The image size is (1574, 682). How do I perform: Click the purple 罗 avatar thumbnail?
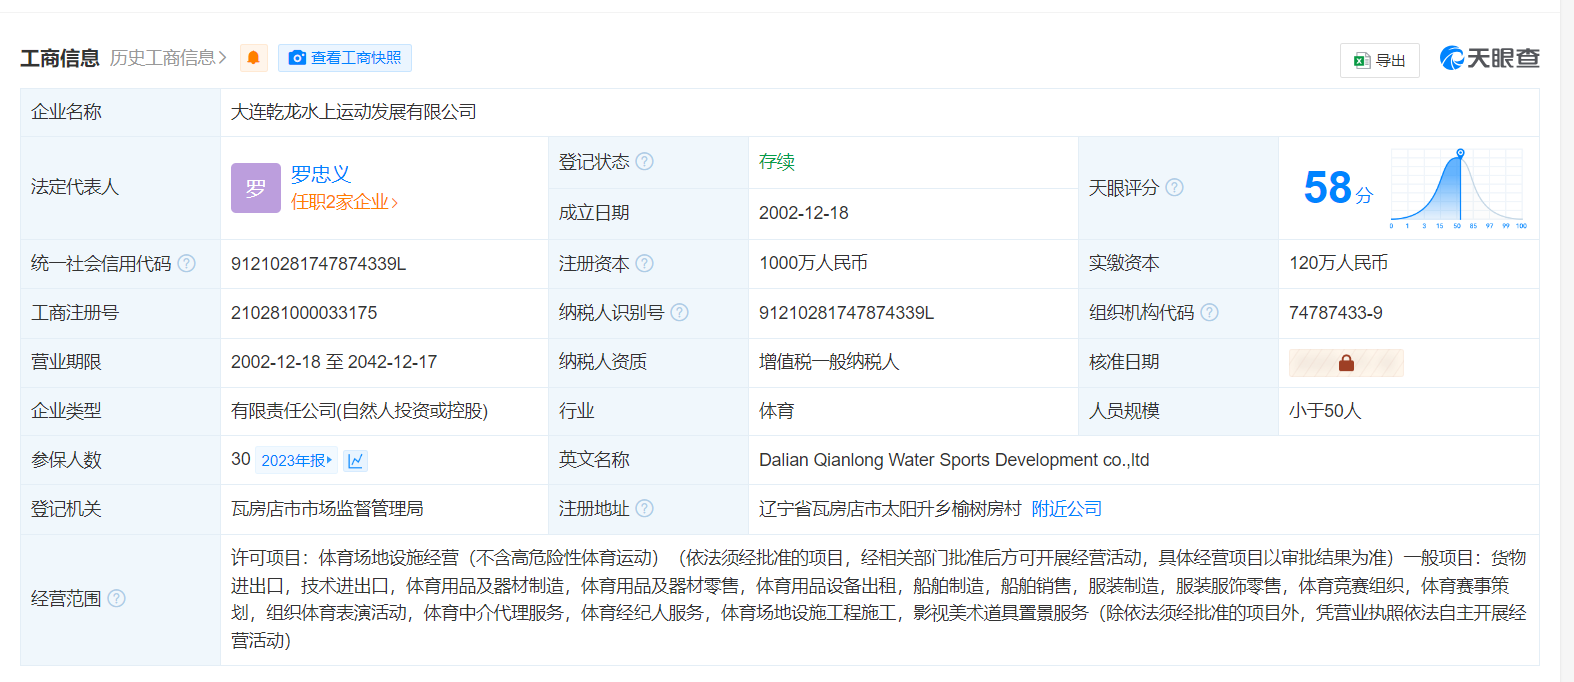click(256, 188)
